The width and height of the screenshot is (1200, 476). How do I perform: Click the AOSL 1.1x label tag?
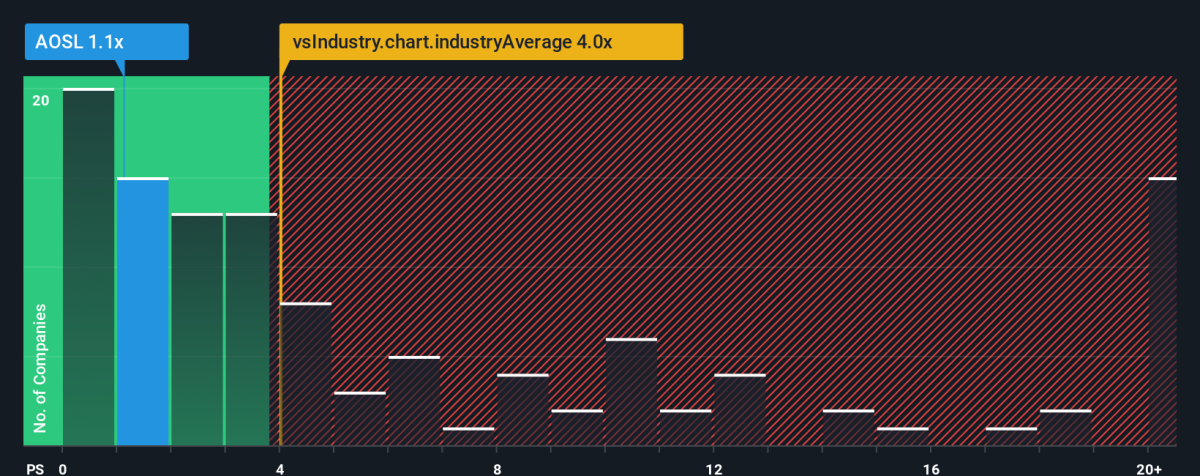tap(106, 43)
